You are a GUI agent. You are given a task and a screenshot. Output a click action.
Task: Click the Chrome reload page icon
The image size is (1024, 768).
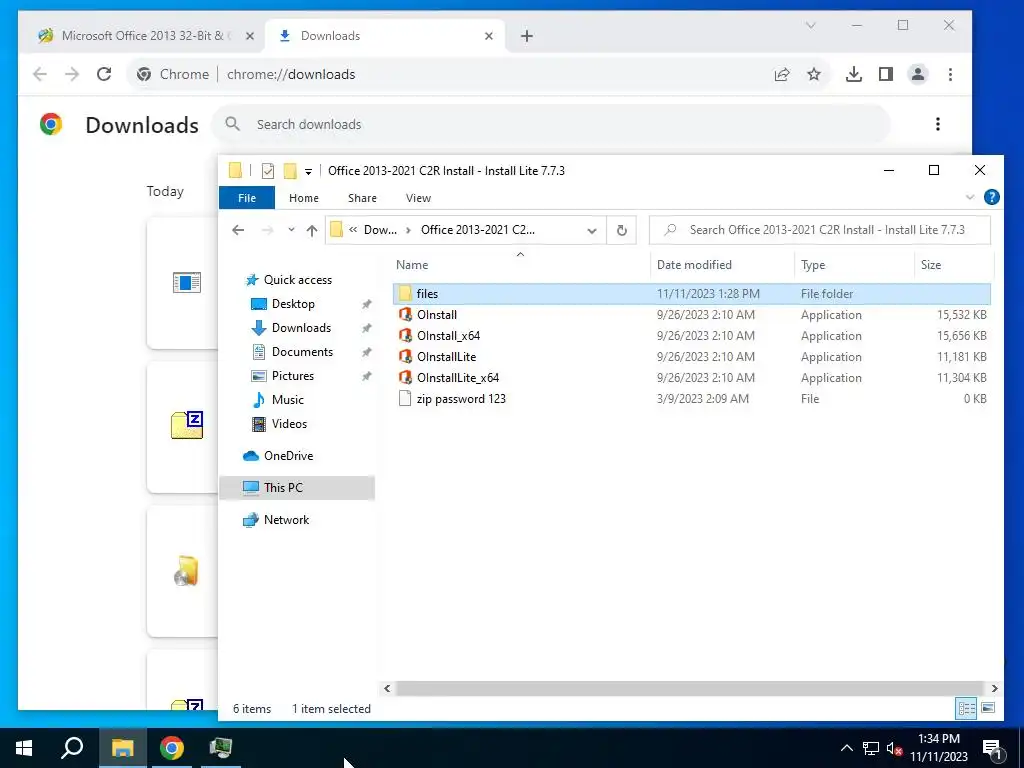click(104, 74)
